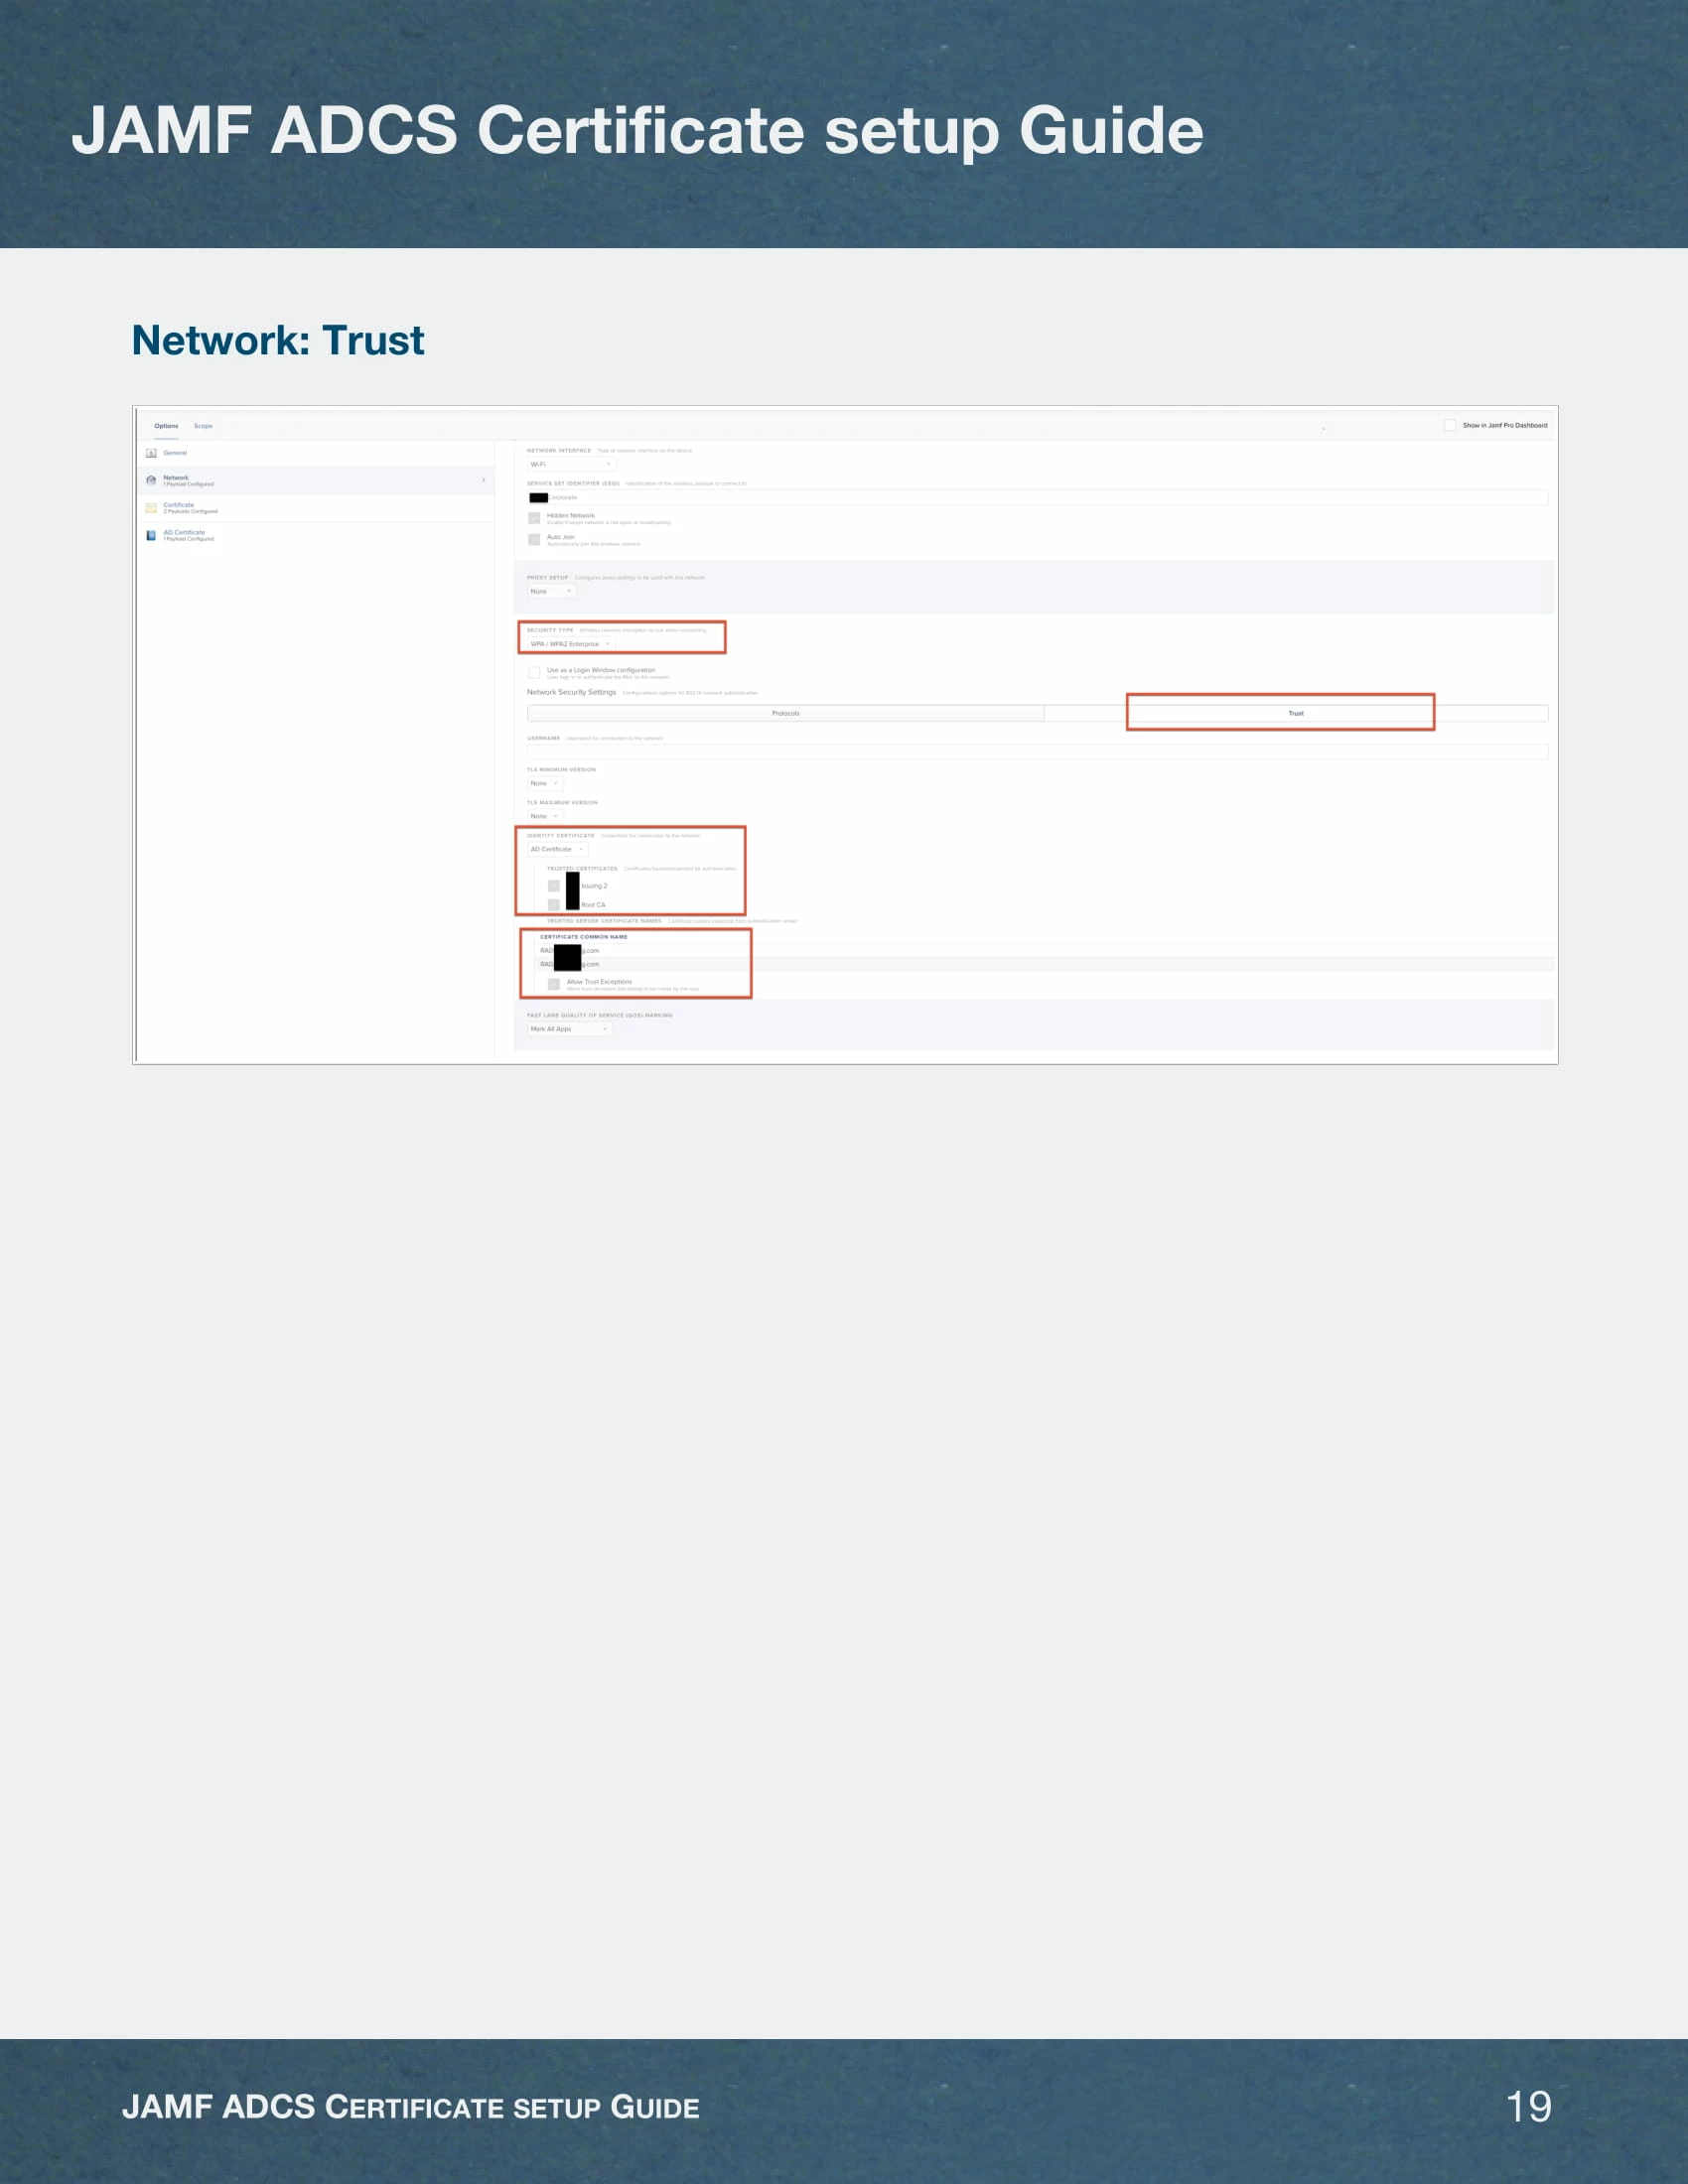The height and width of the screenshot is (2184, 1688).
Task: Enable Use as a Login Window configuration
Action: [534, 673]
